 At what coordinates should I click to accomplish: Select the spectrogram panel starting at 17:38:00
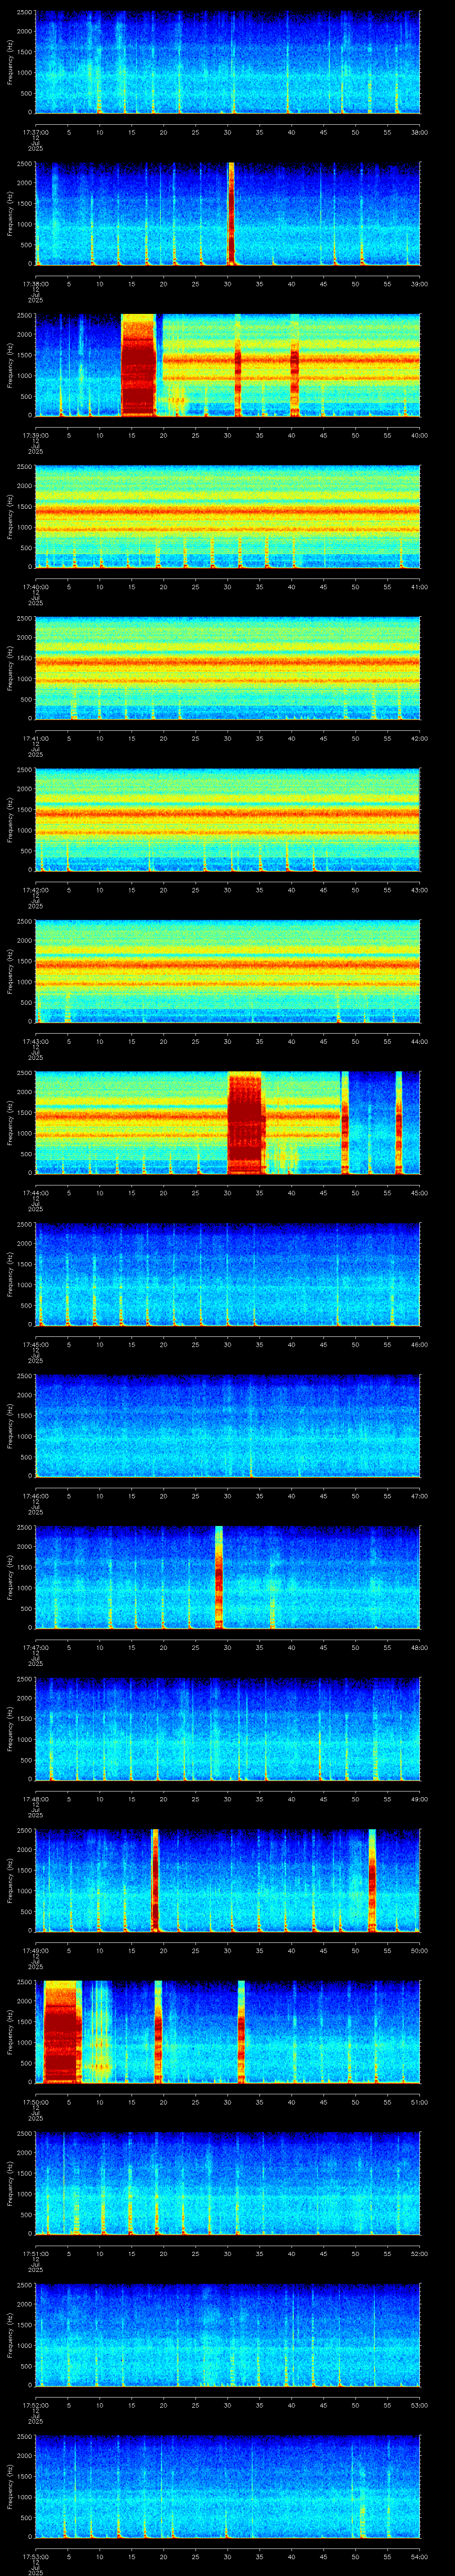(227, 214)
